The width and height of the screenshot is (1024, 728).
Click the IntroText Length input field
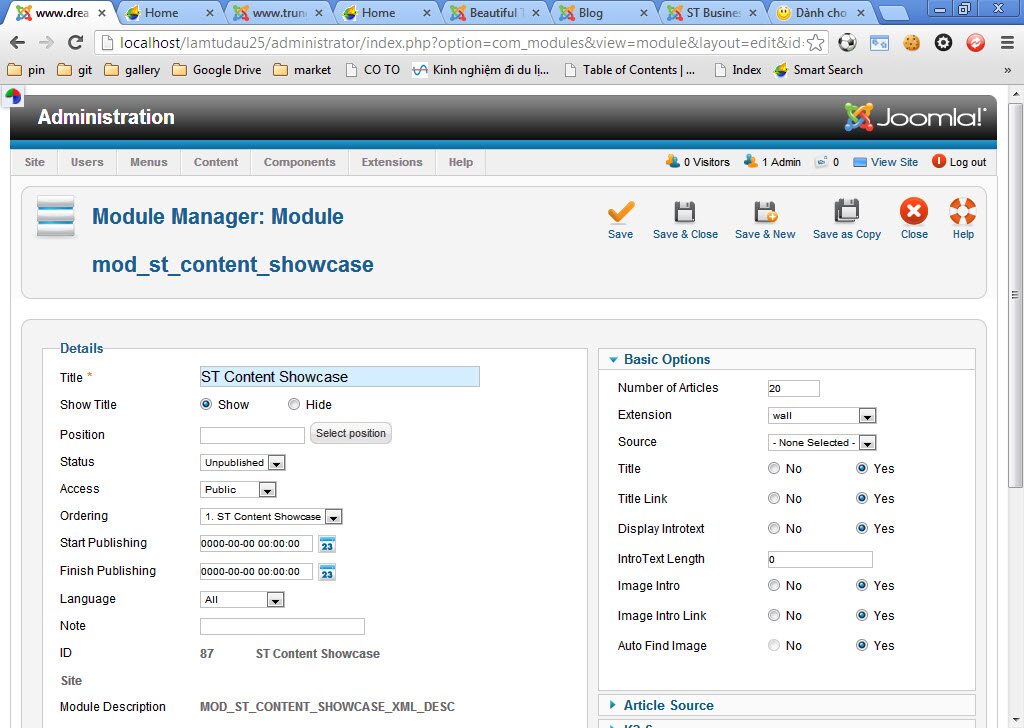(x=820, y=560)
